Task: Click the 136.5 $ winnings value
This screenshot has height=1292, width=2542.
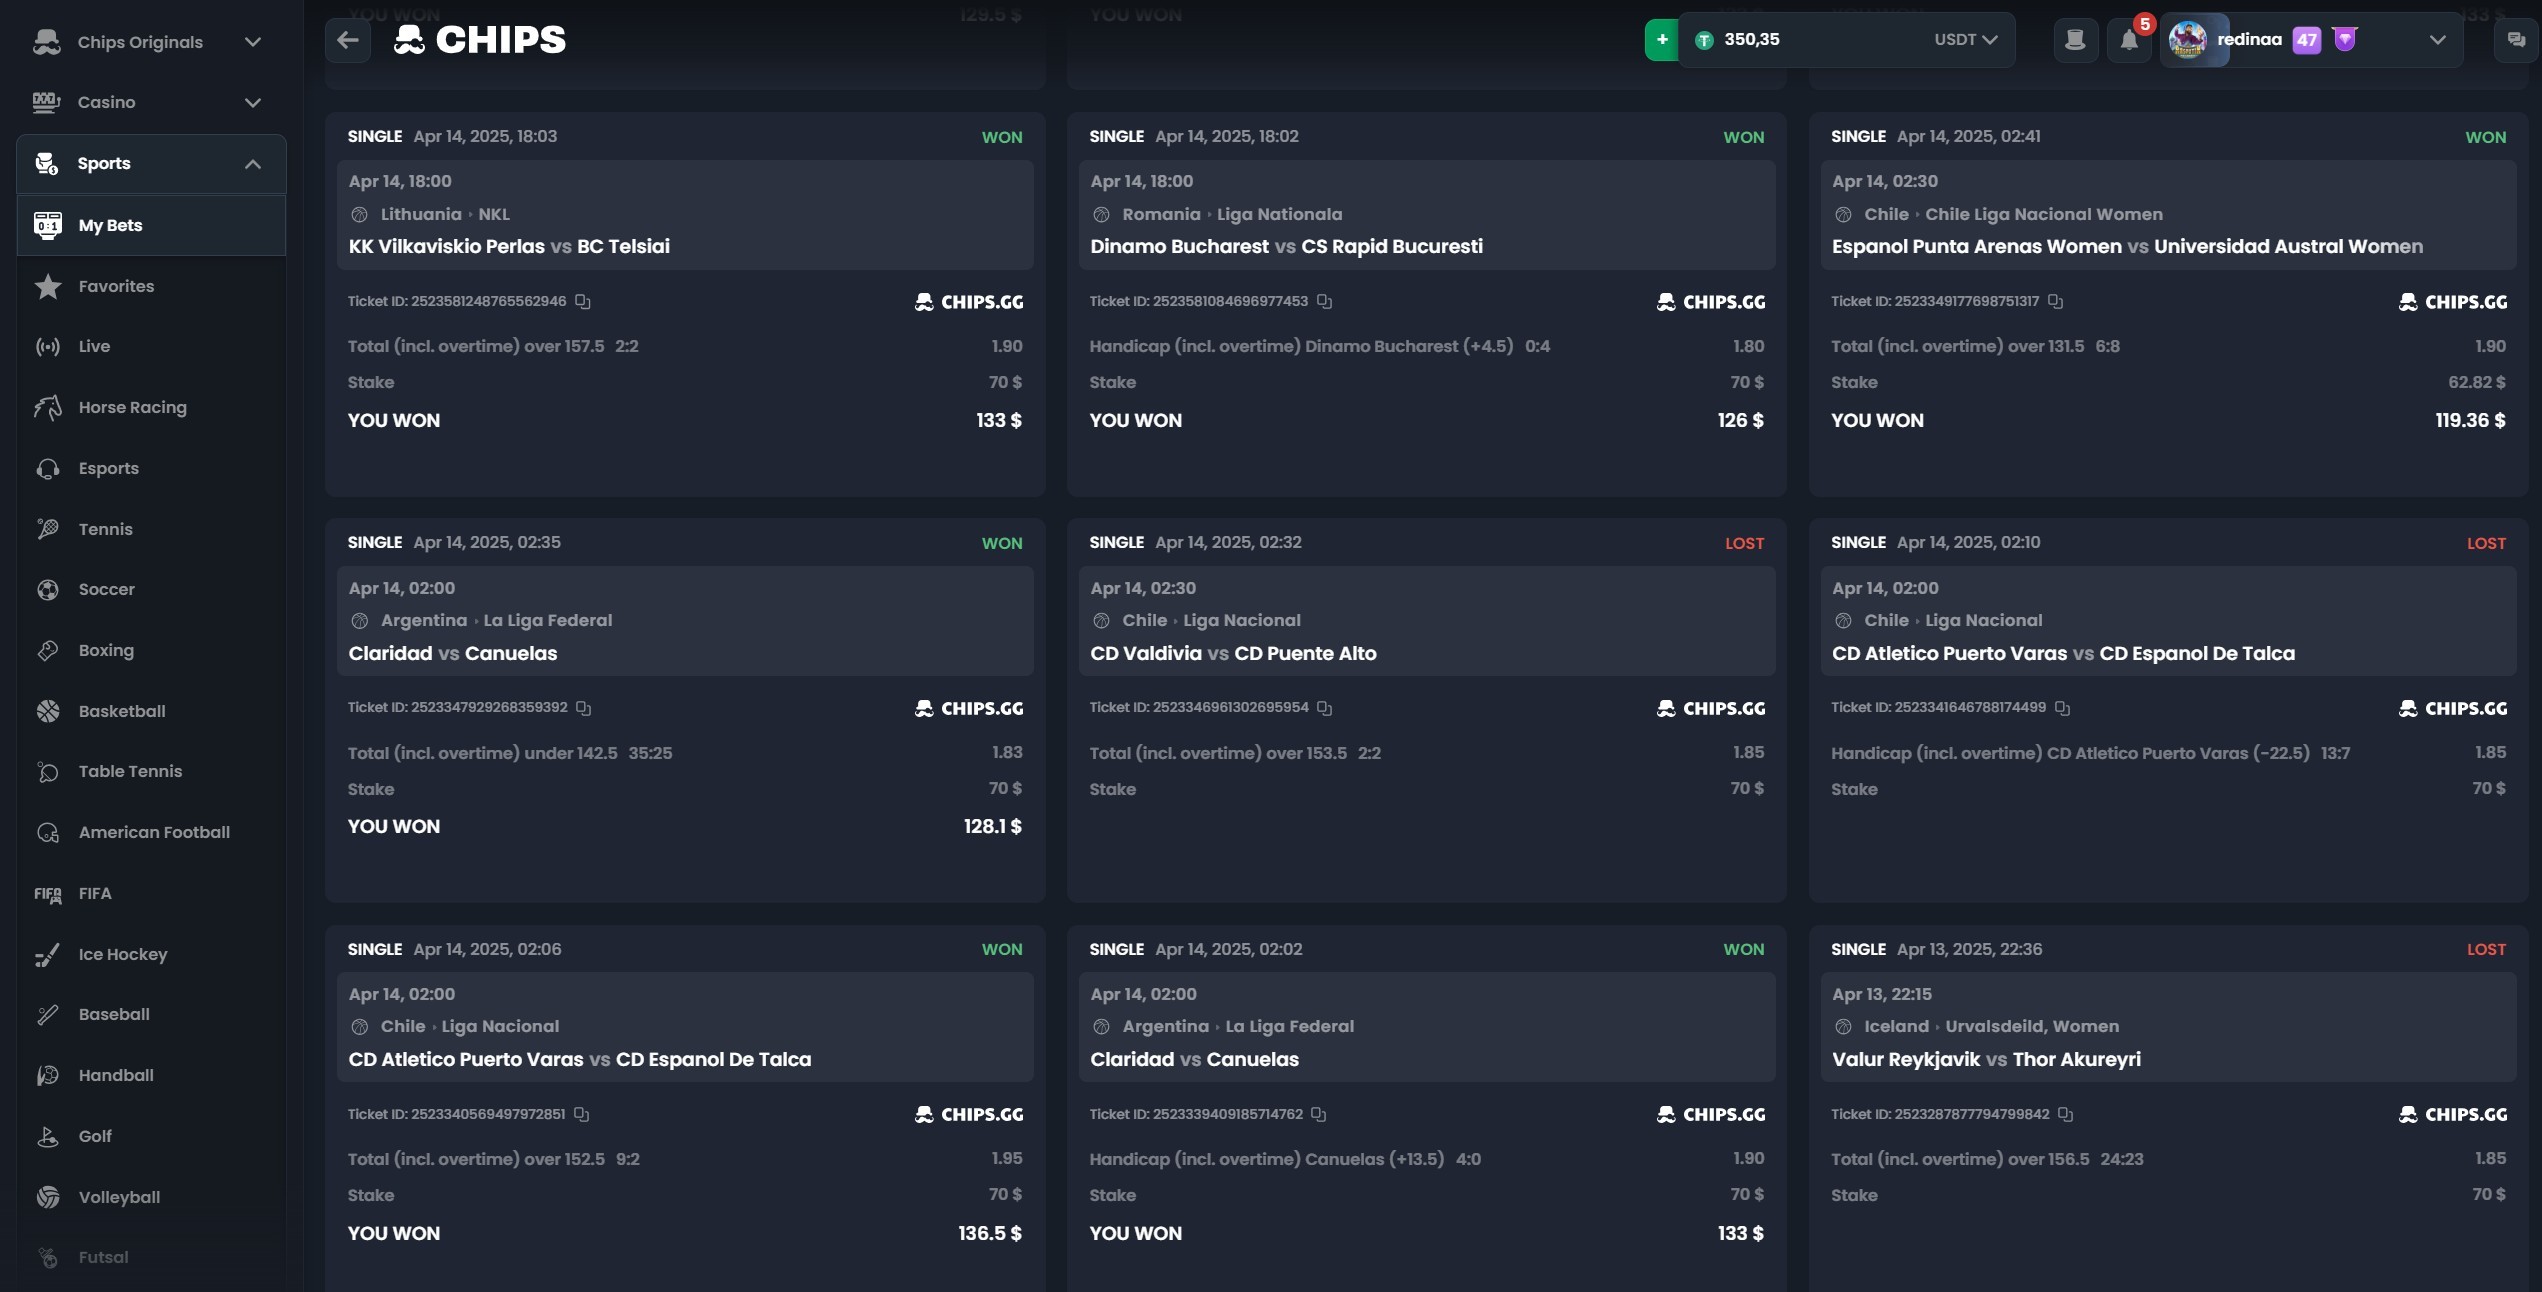Action: (x=990, y=1233)
